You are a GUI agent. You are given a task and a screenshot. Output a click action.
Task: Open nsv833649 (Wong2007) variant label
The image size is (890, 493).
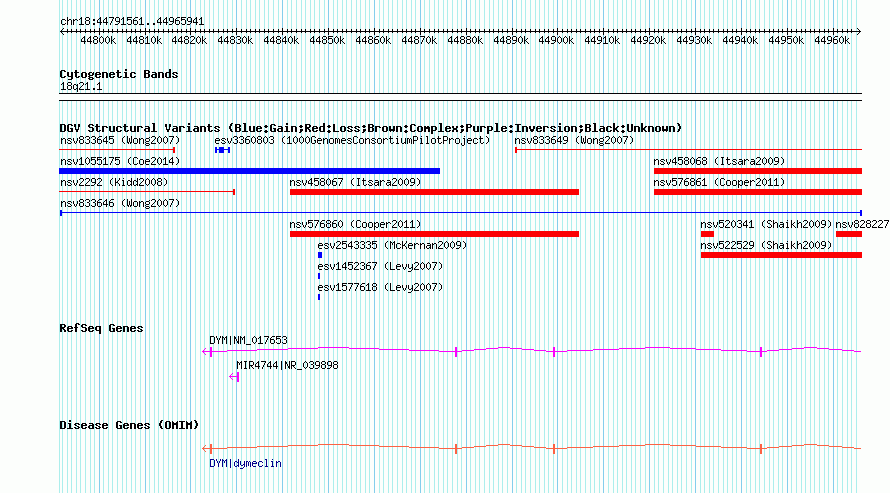tap(574, 140)
